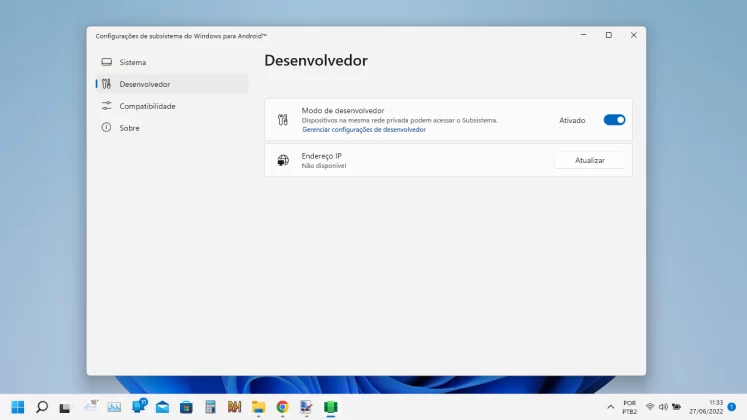This screenshot has width=747, height=420.
Task: Open Gerenciar configurações de desenvolvedor link
Action: pos(363,130)
